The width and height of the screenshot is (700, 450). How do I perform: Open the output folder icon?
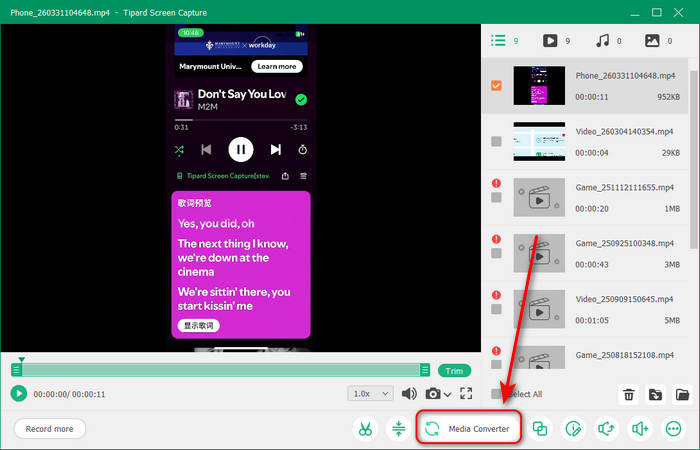pyautogui.click(x=682, y=395)
